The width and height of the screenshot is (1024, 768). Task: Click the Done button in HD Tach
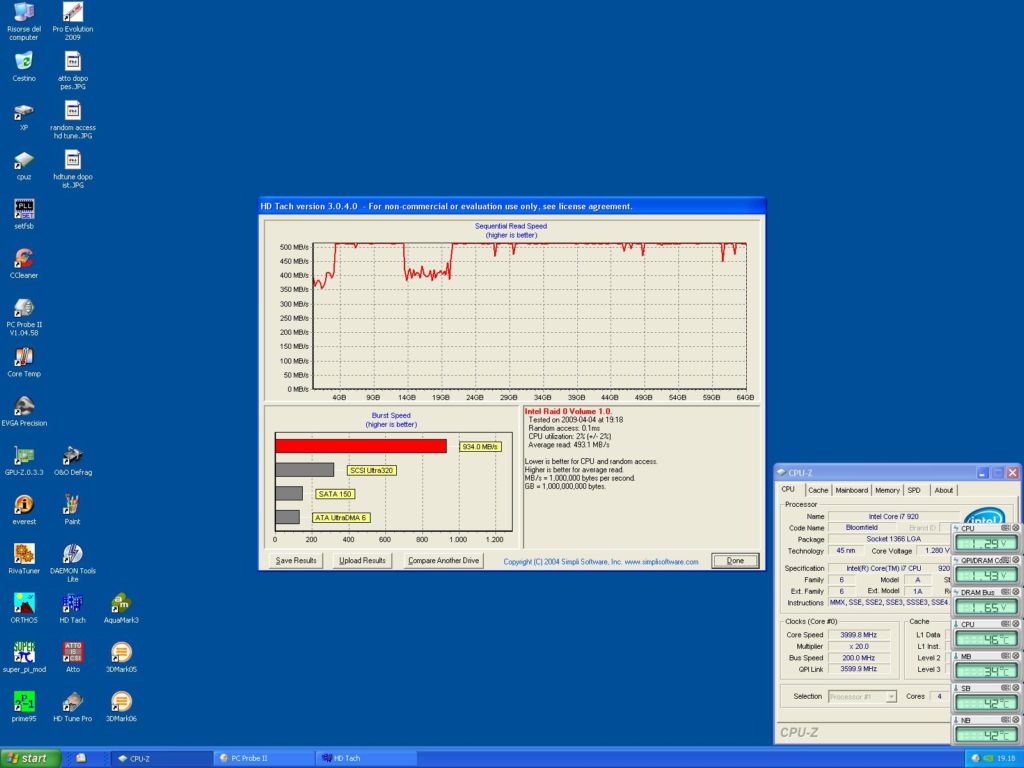click(x=735, y=560)
